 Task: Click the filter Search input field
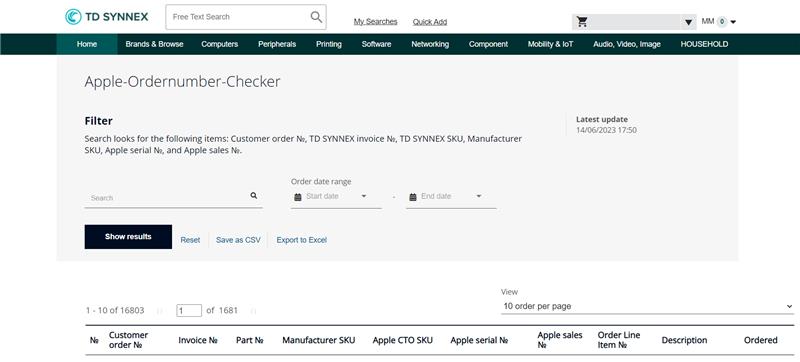[167, 198]
